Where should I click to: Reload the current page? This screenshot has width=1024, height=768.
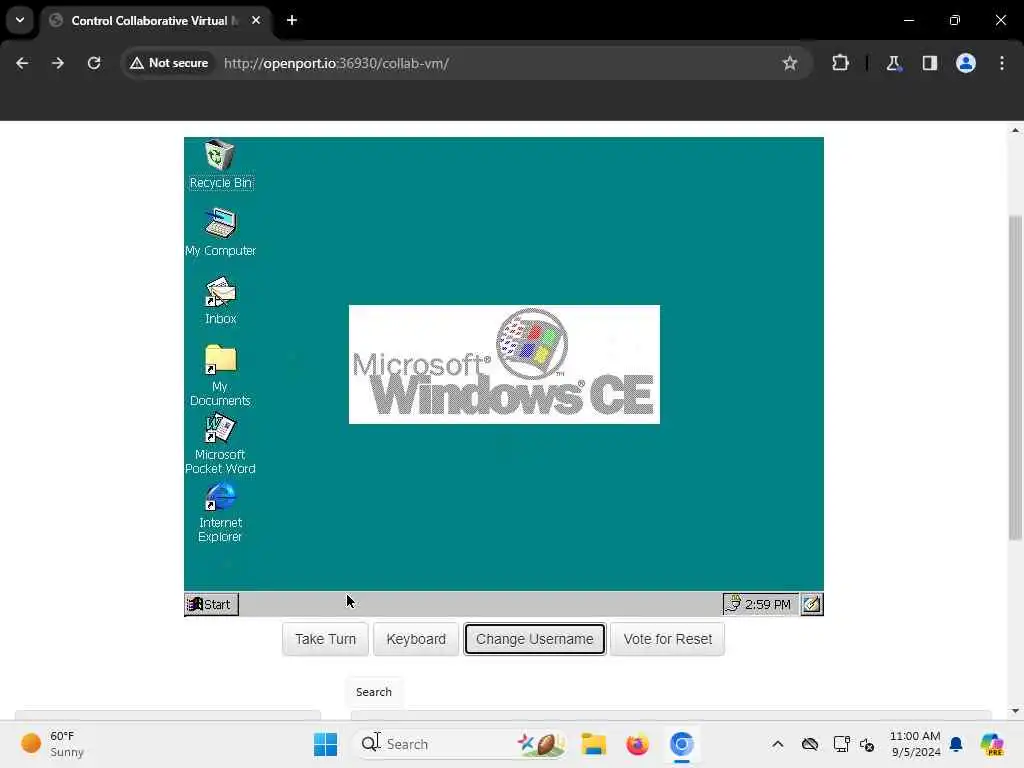[94, 63]
